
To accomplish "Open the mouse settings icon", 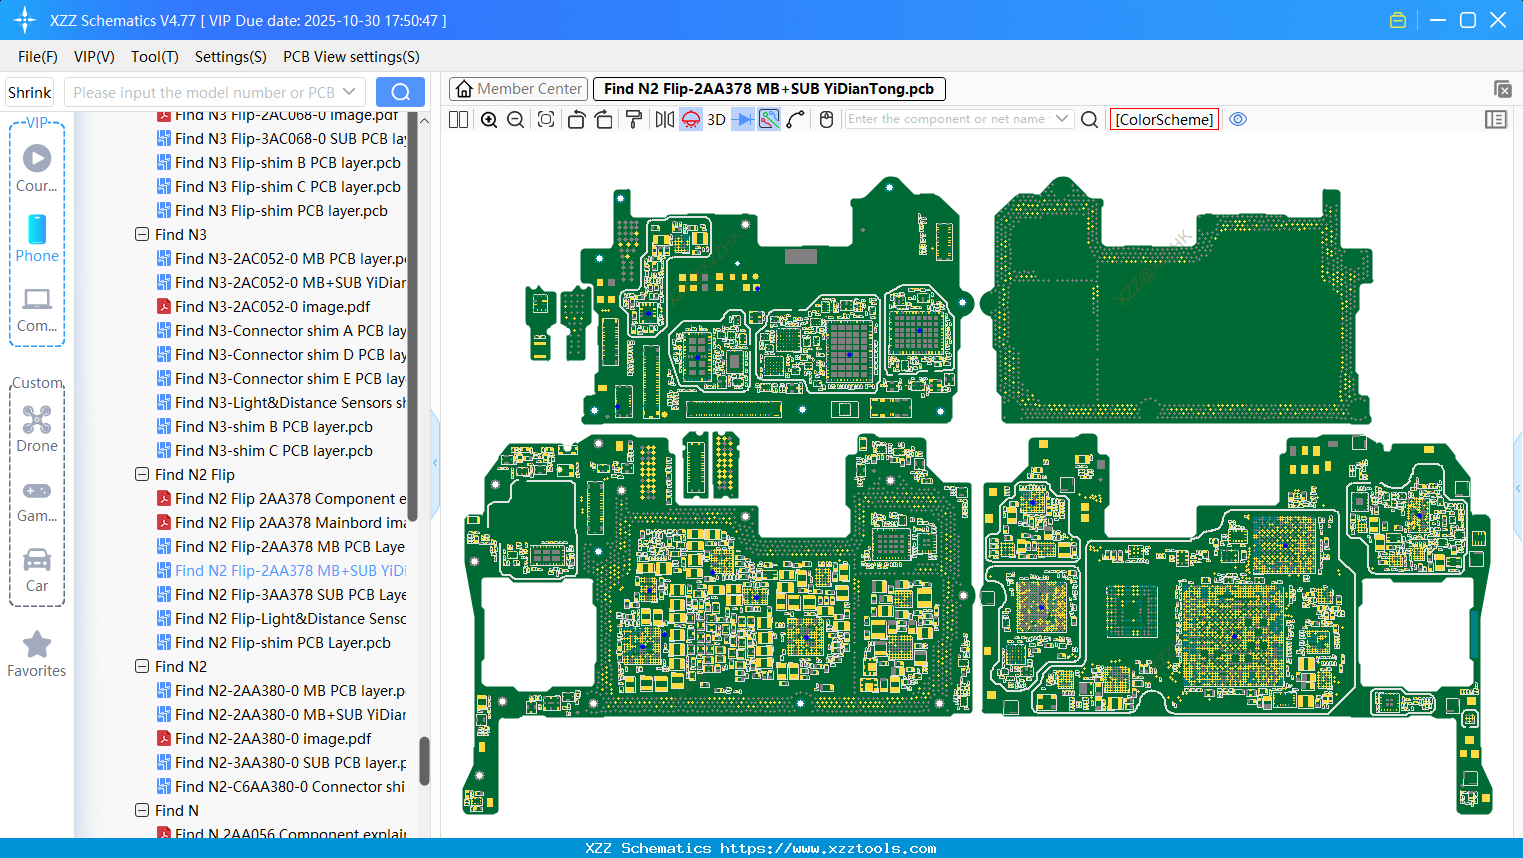I will pos(826,118).
